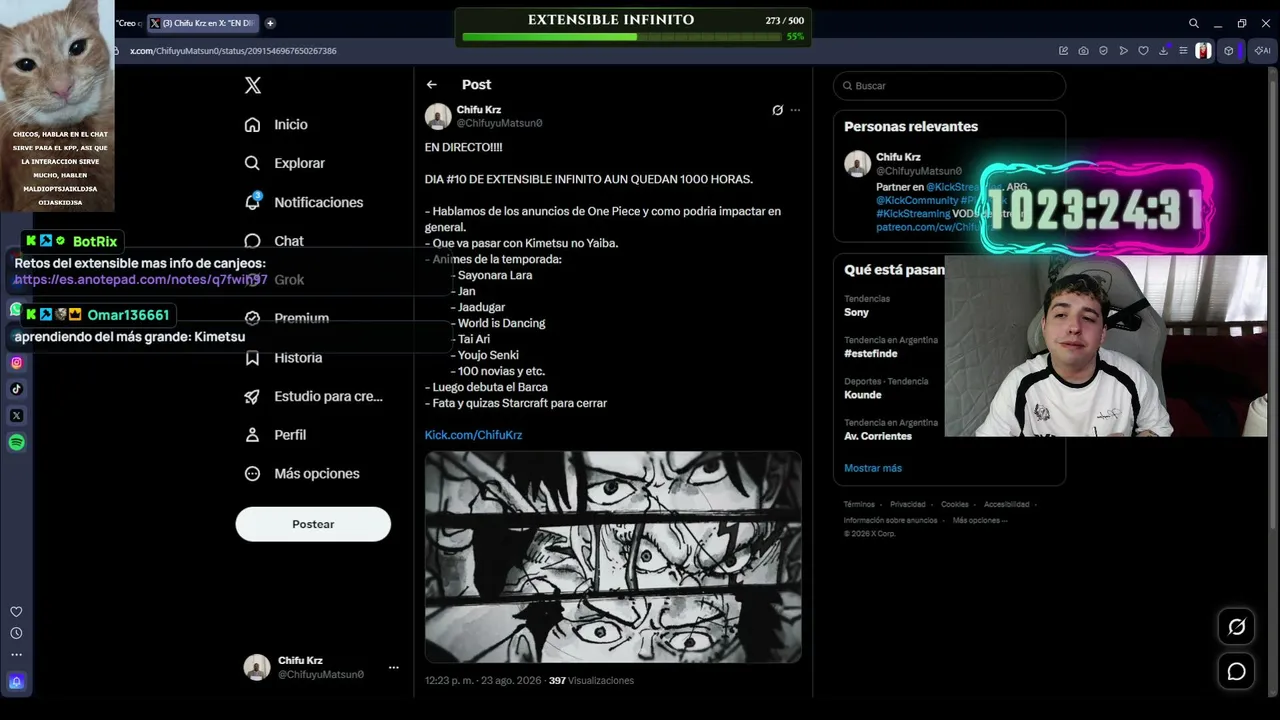This screenshot has height=720, width=1280.
Task: Open the floating Grok button
Action: coord(1237,627)
